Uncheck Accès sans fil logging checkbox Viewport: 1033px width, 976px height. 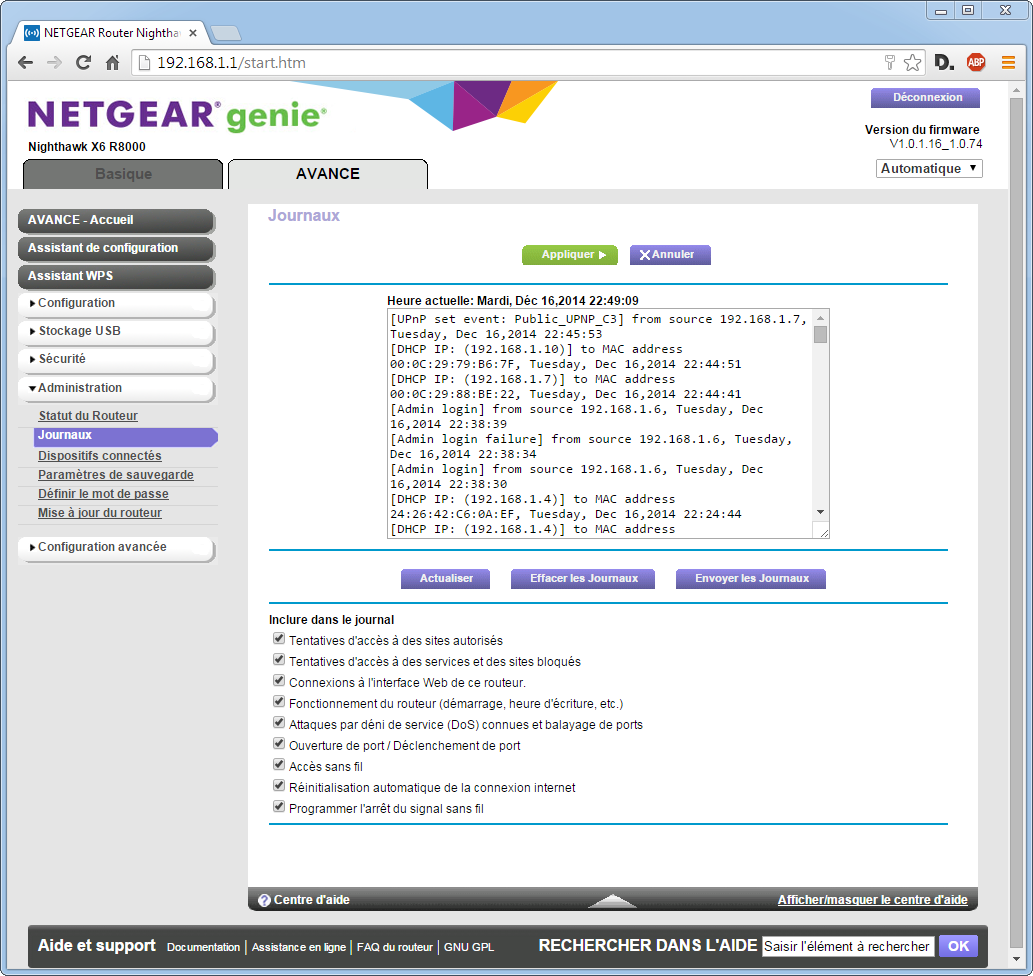[279, 766]
